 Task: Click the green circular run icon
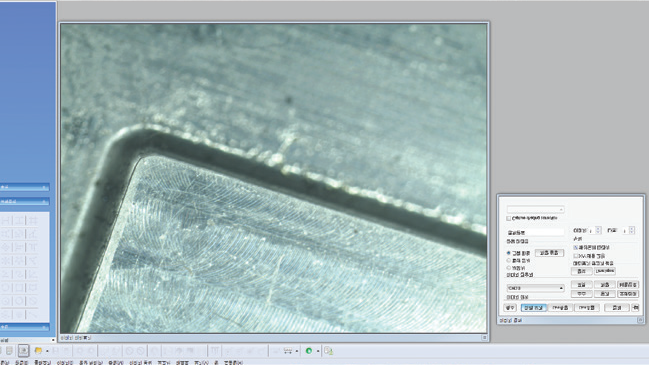click(309, 351)
